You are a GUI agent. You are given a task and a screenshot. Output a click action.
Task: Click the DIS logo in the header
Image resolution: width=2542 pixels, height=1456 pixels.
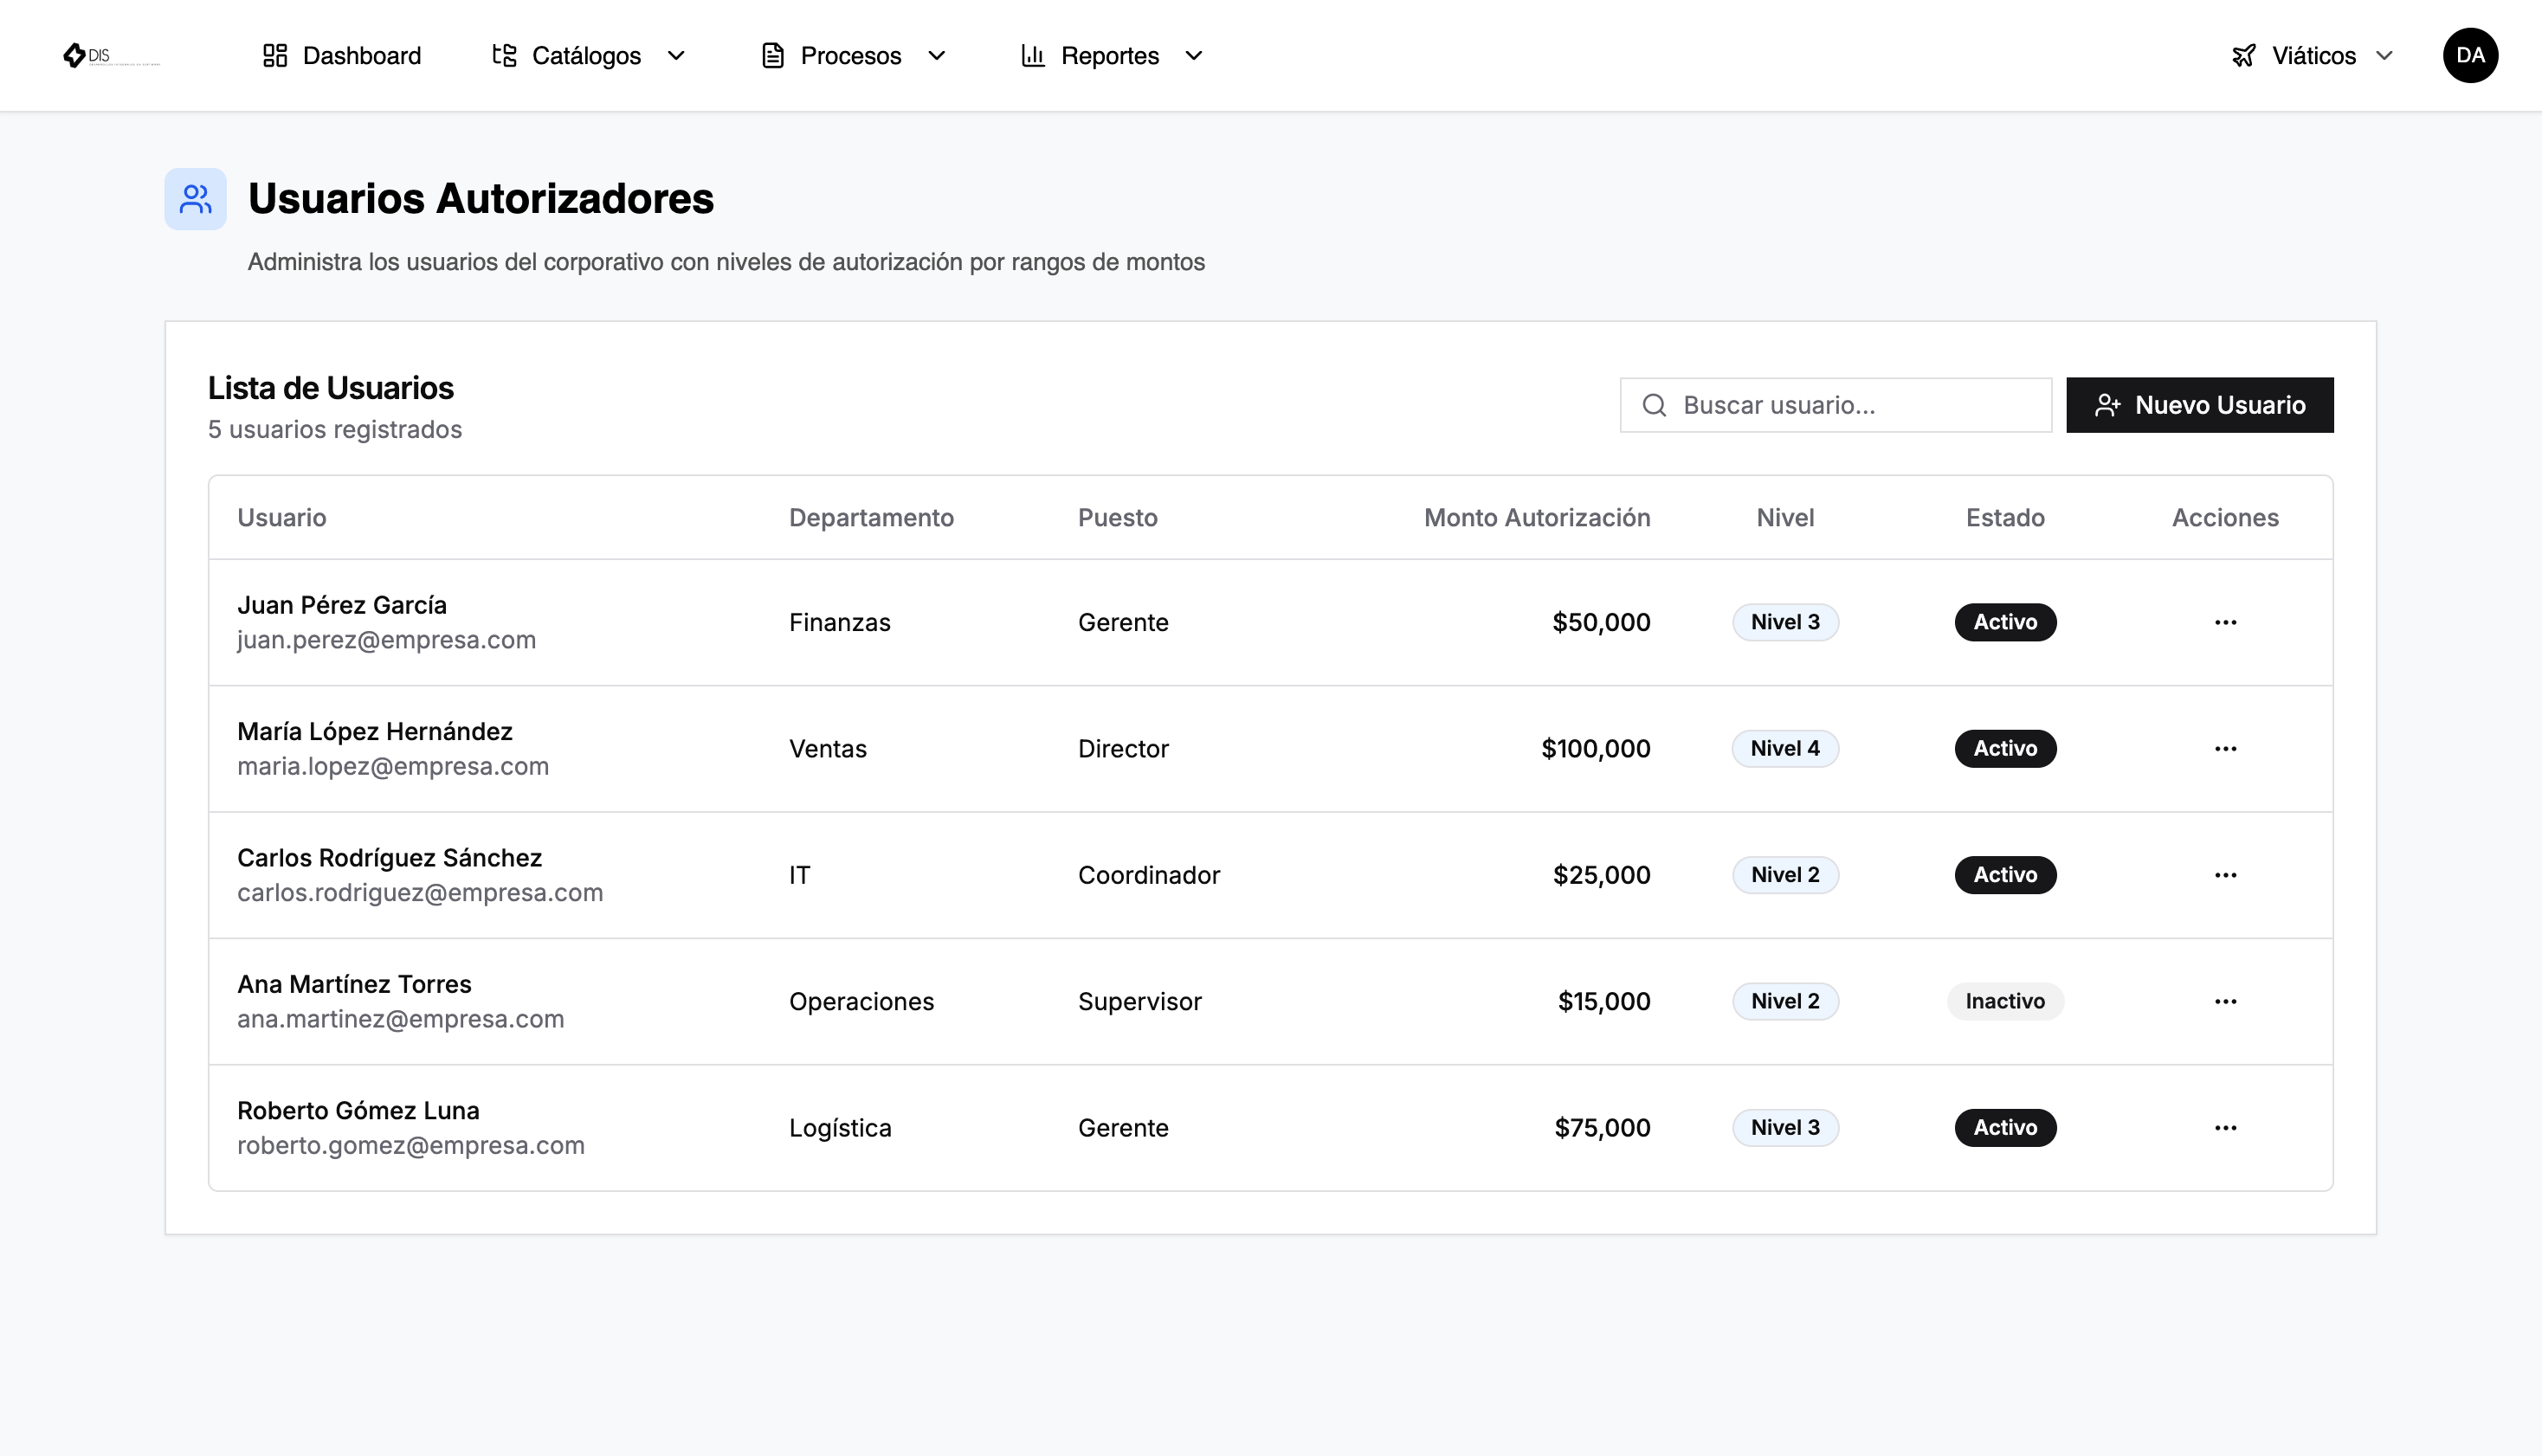pyautogui.click(x=111, y=55)
